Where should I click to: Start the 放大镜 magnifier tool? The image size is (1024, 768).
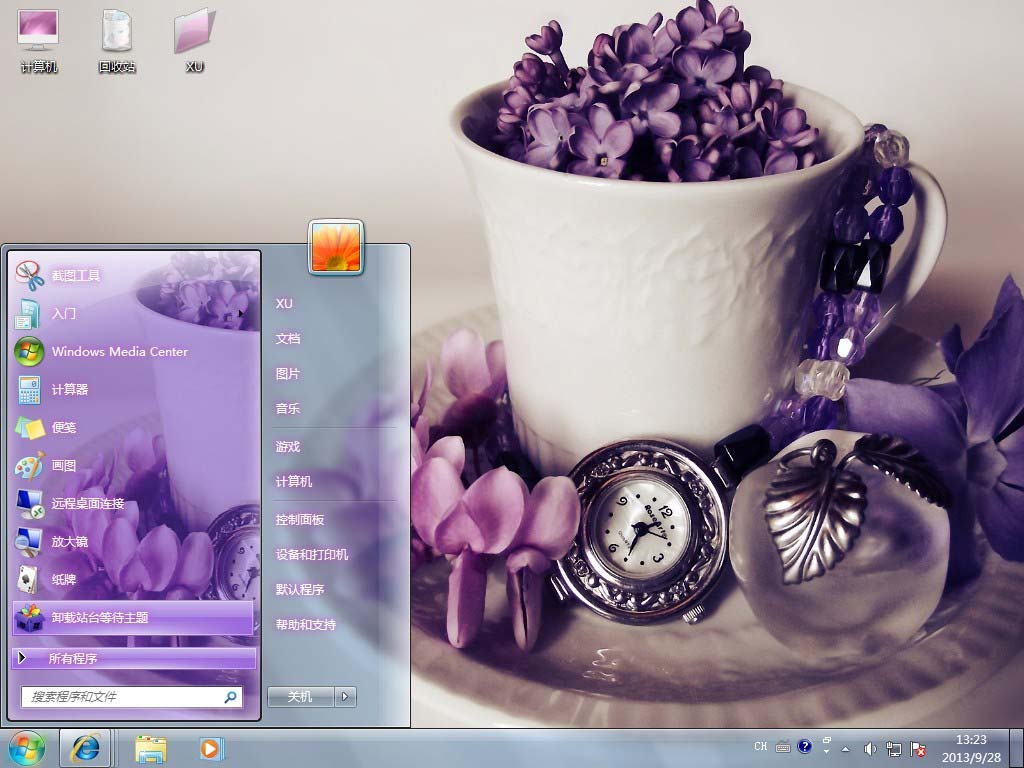tap(70, 541)
